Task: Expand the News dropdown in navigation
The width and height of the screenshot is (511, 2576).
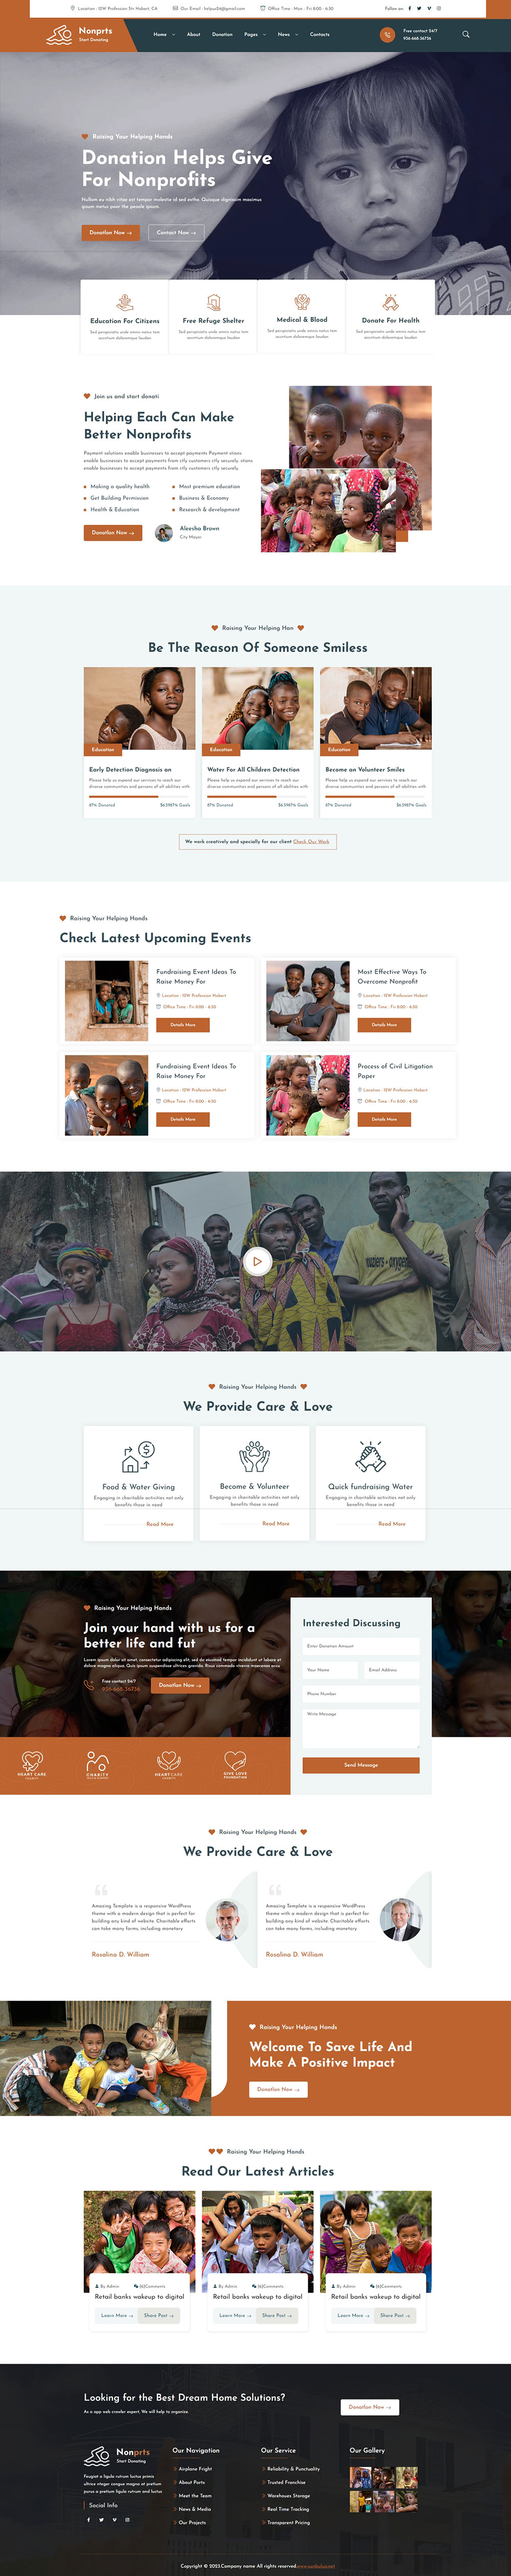Action: click(287, 34)
